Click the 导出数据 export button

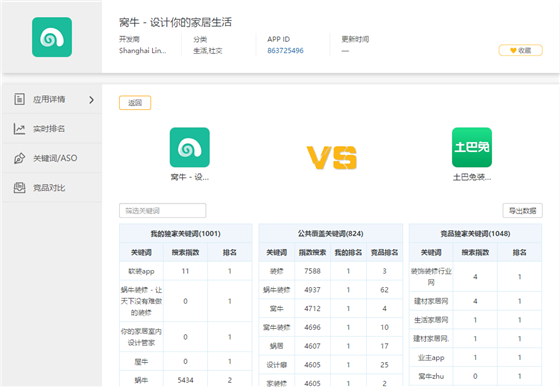coord(522,211)
